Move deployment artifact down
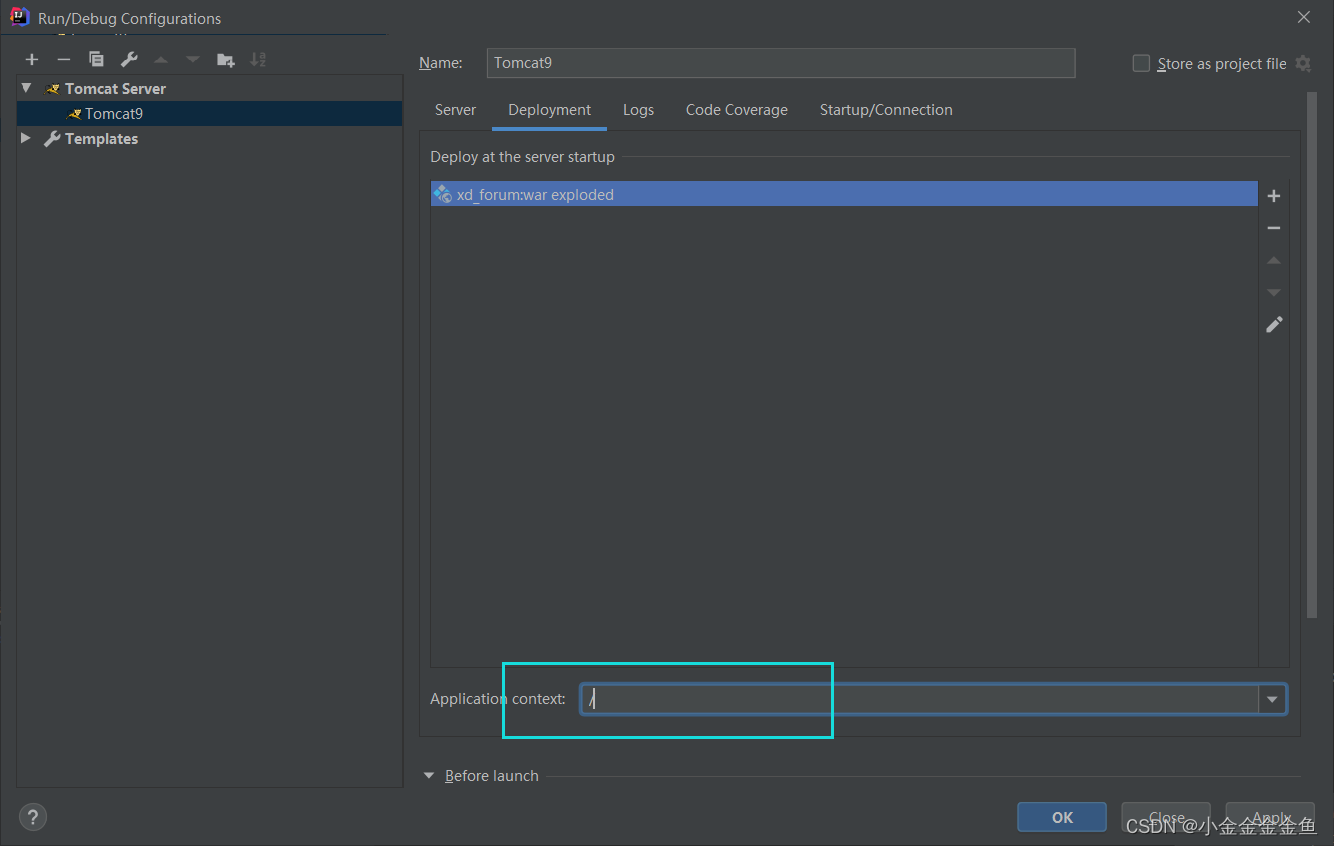 click(1274, 292)
